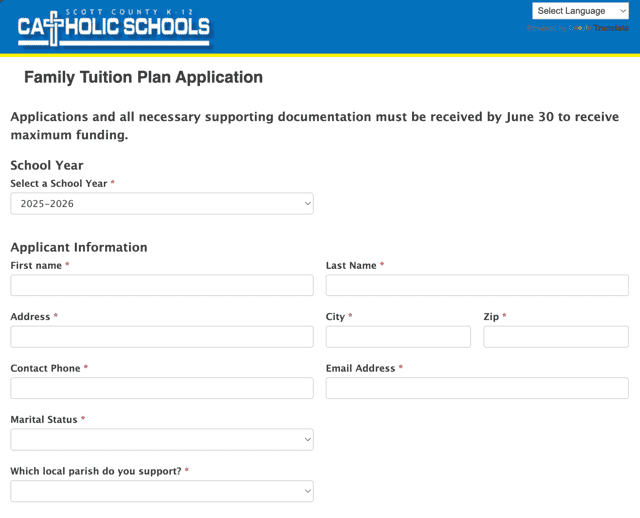Click the chevron on Select Language box
The image size is (640, 518).
click(x=623, y=11)
